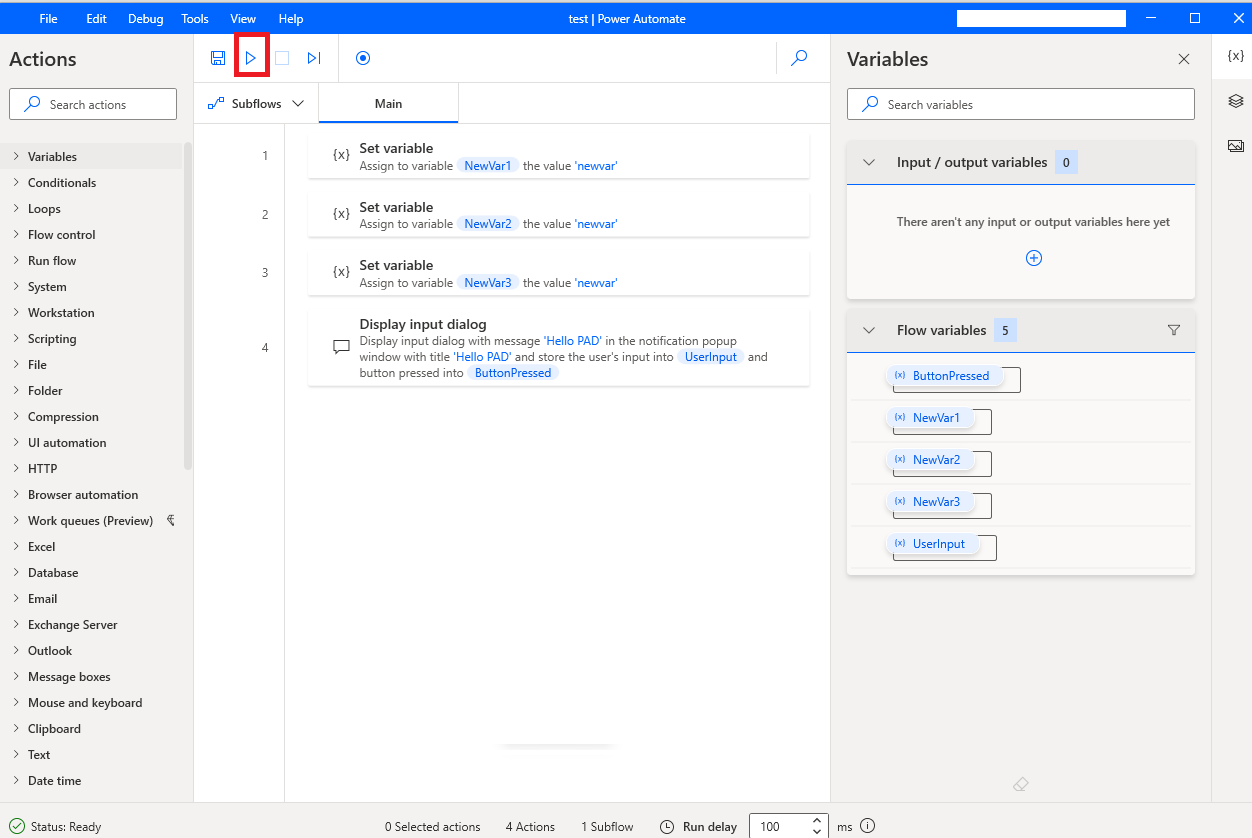Expand System actions group

16,286
